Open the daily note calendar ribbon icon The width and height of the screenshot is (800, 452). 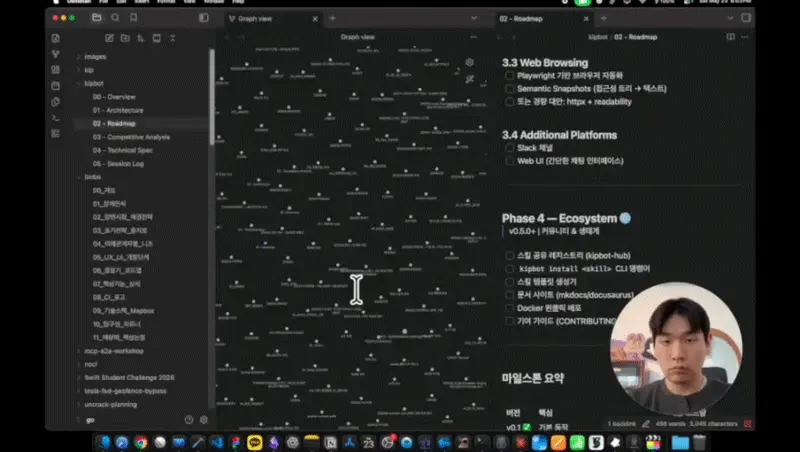pos(56,86)
